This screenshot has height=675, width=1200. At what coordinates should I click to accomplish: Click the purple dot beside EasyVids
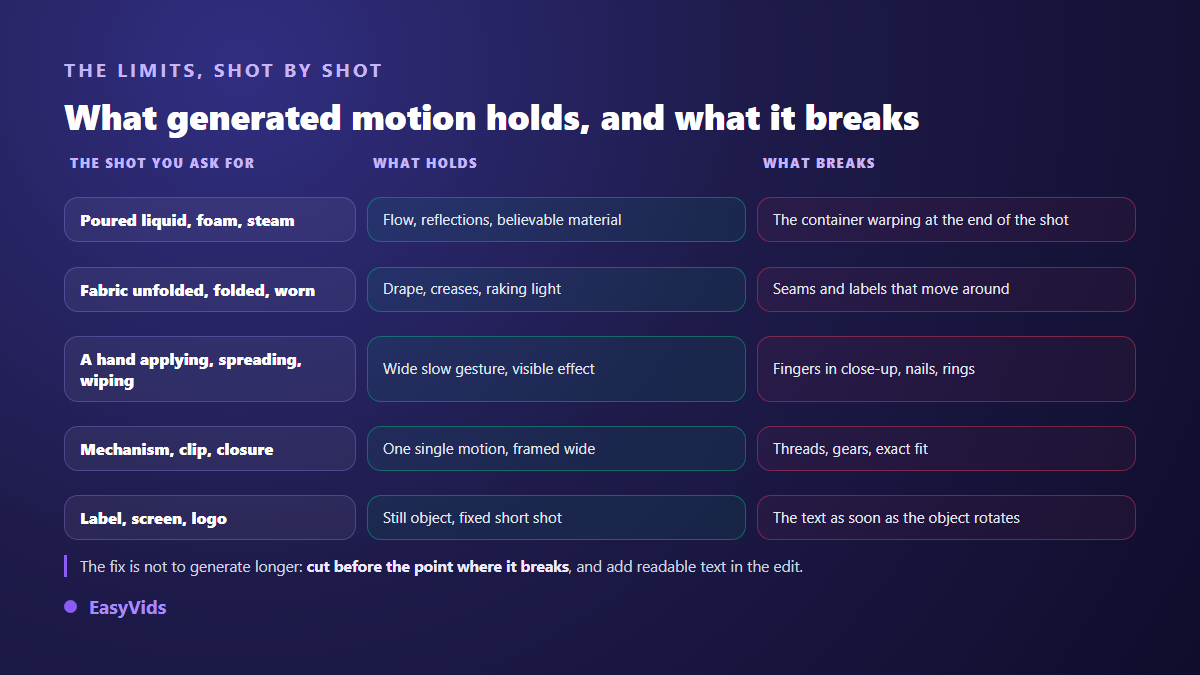coord(71,606)
